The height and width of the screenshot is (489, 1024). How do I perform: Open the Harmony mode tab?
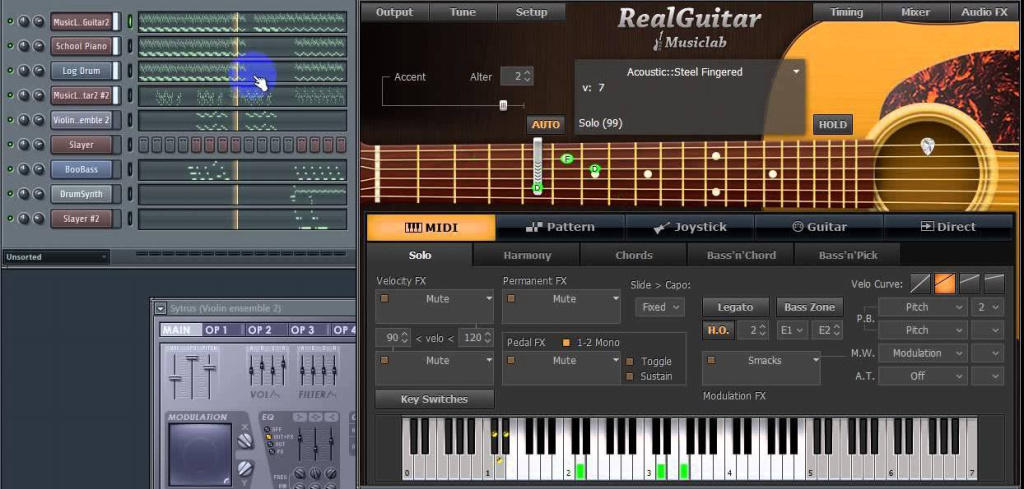click(527, 255)
